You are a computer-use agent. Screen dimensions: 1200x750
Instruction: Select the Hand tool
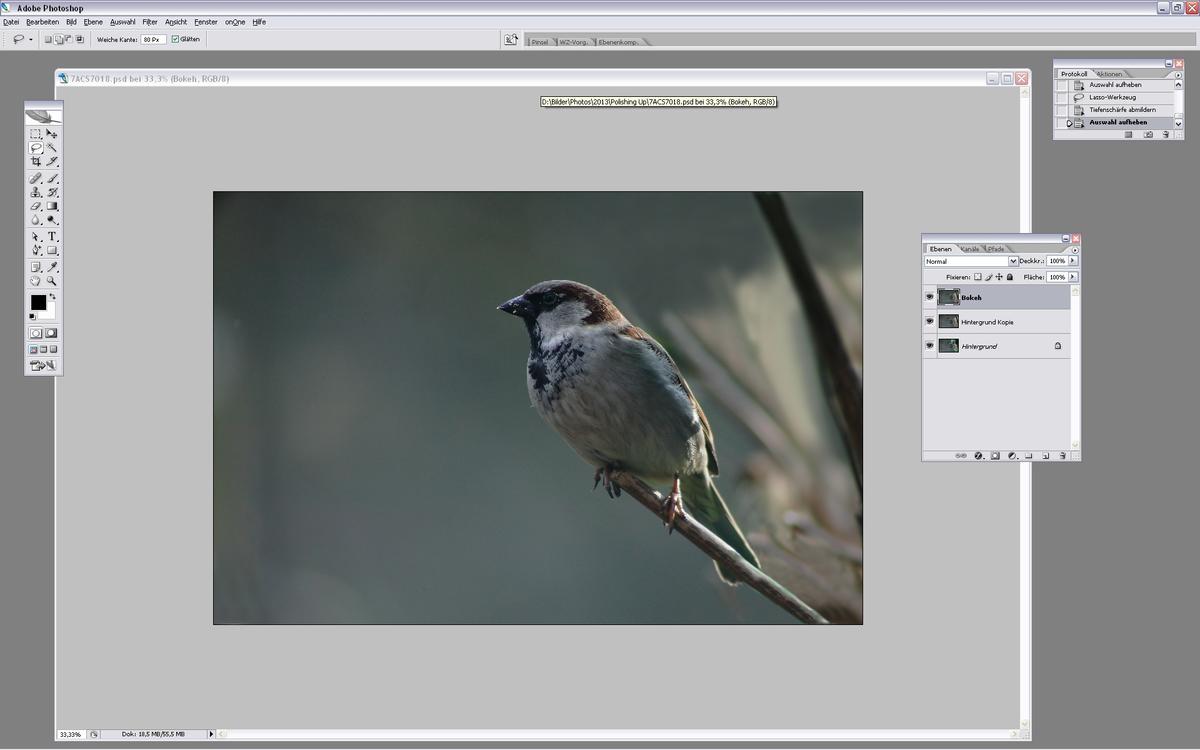tap(34, 281)
